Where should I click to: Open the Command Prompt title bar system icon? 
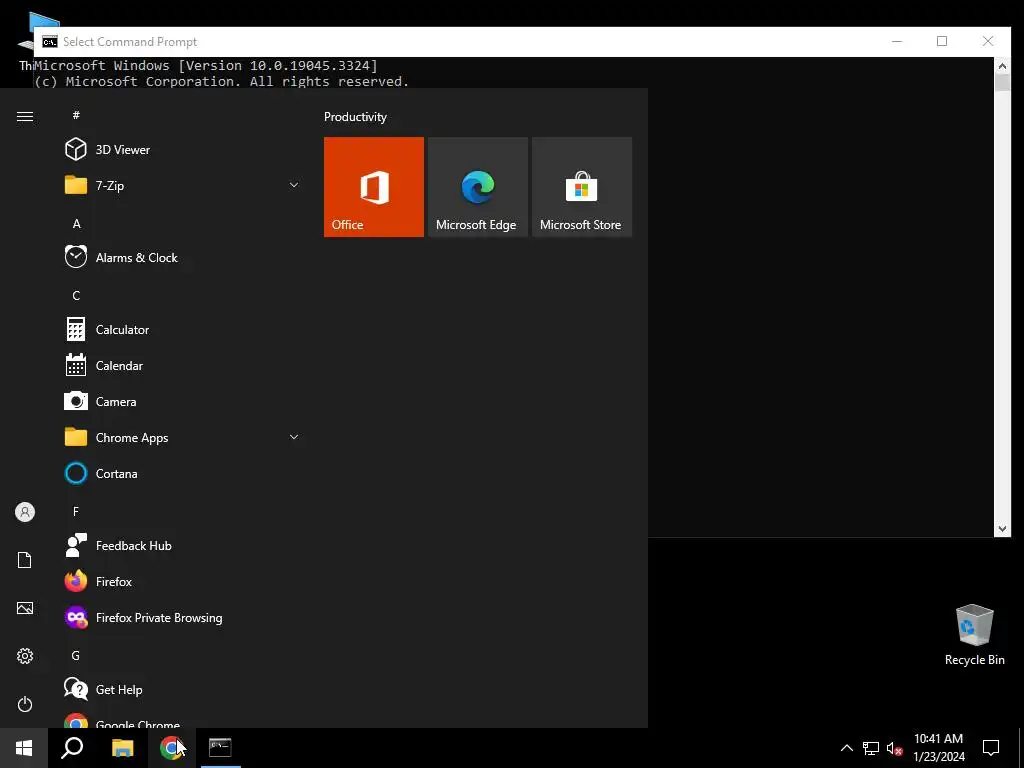(x=50, y=42)
